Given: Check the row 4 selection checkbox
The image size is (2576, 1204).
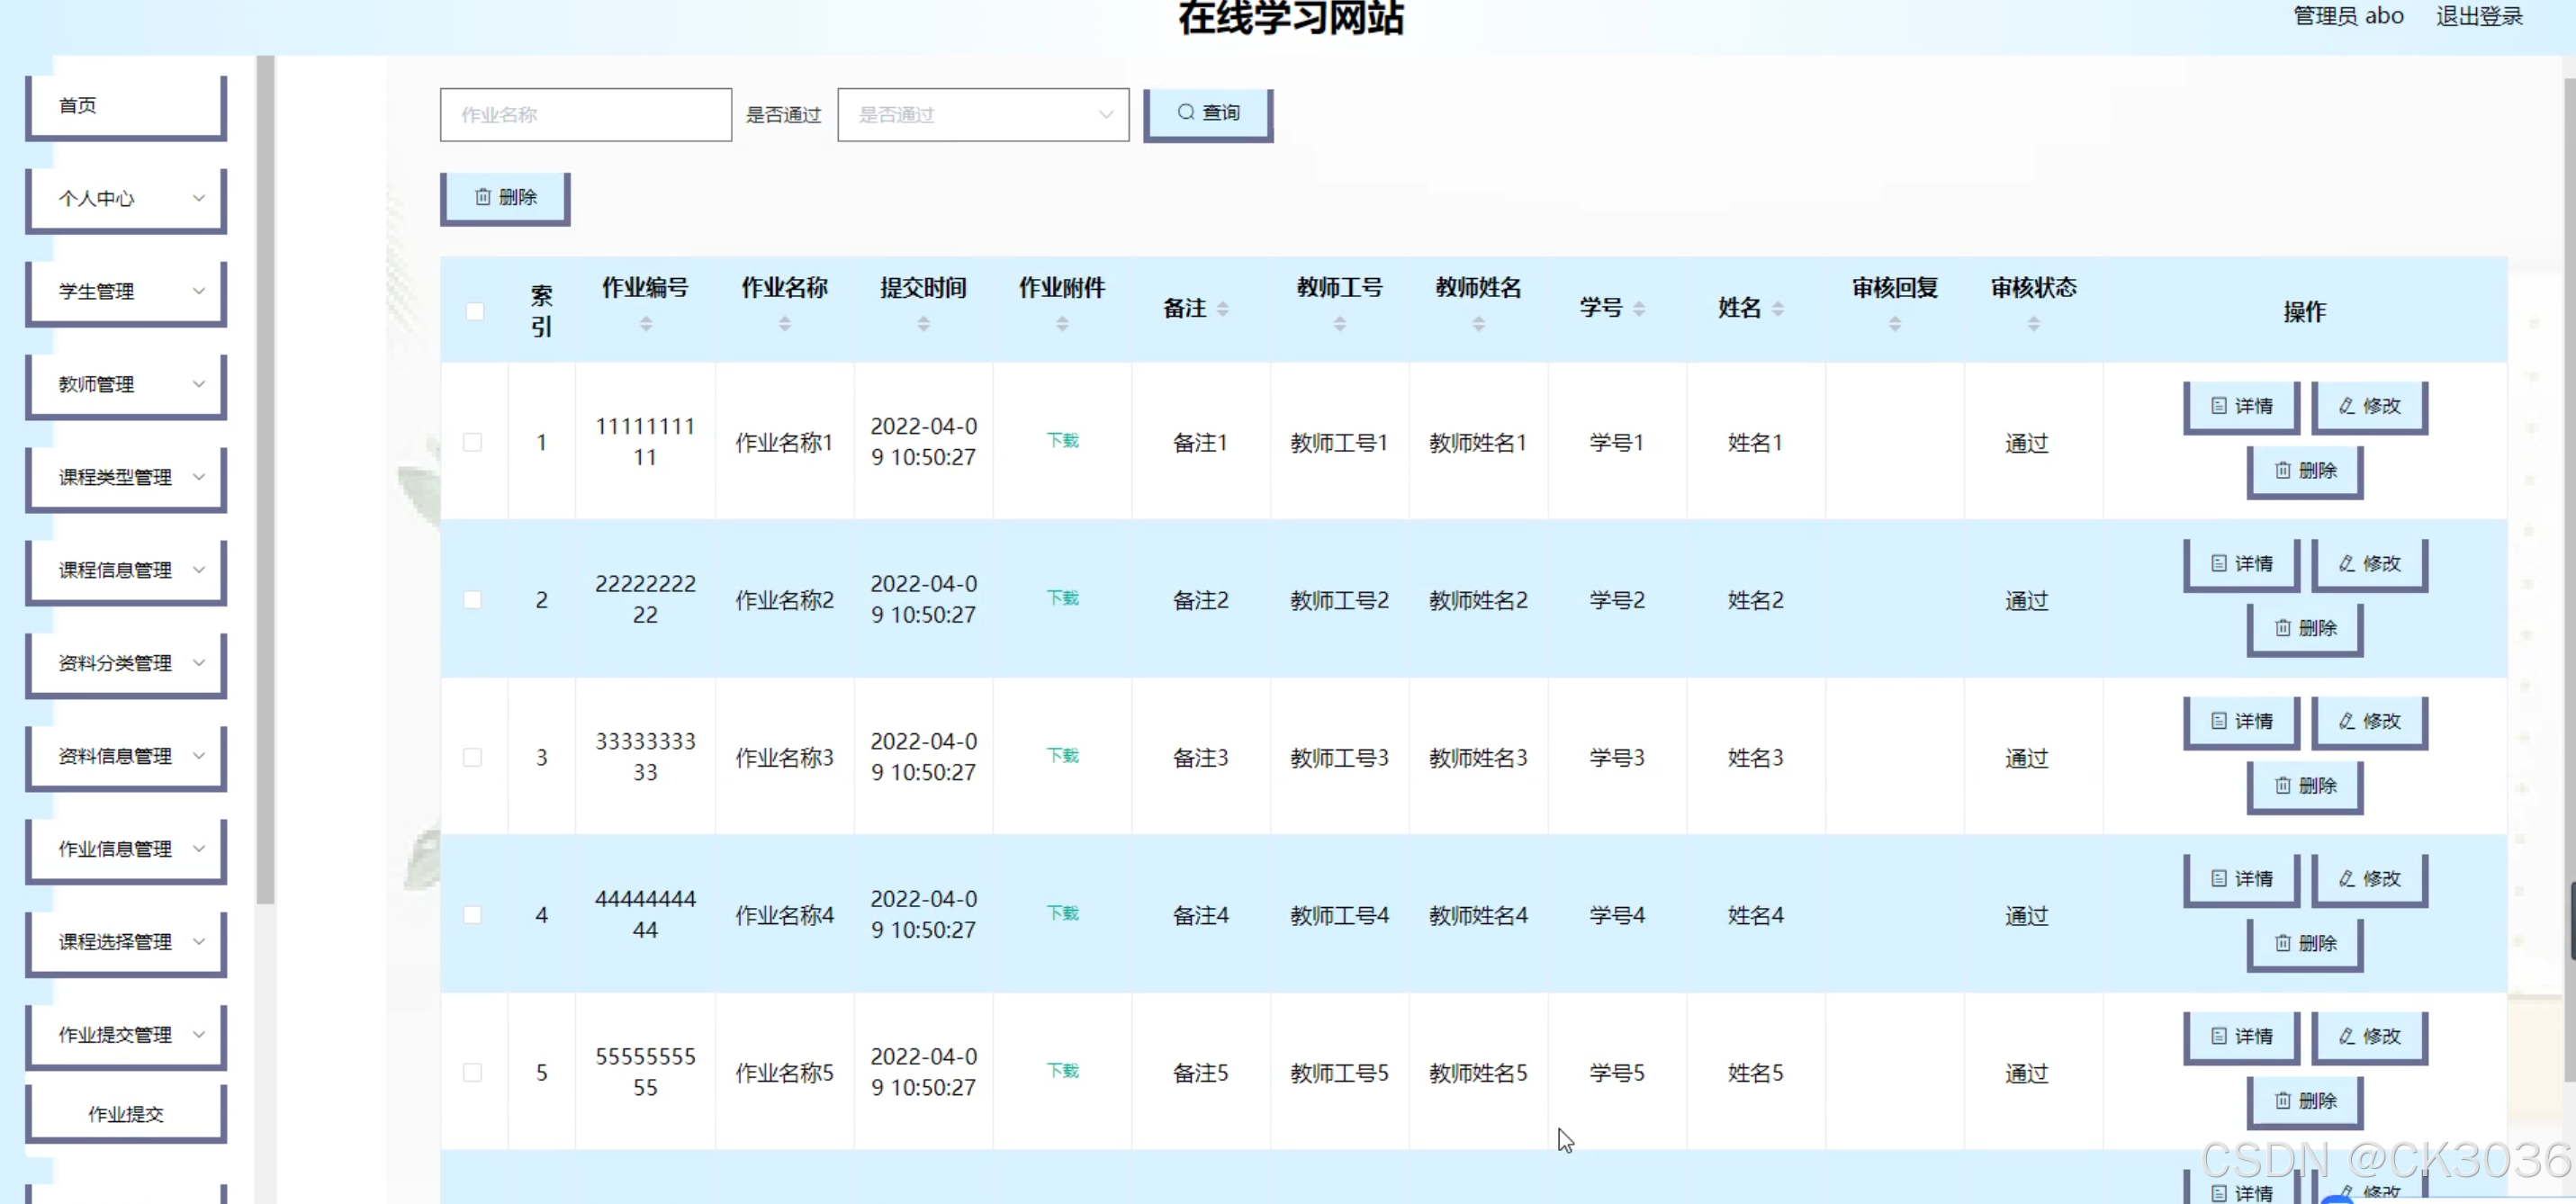Looking at the screenshot, I should point(473,915).
